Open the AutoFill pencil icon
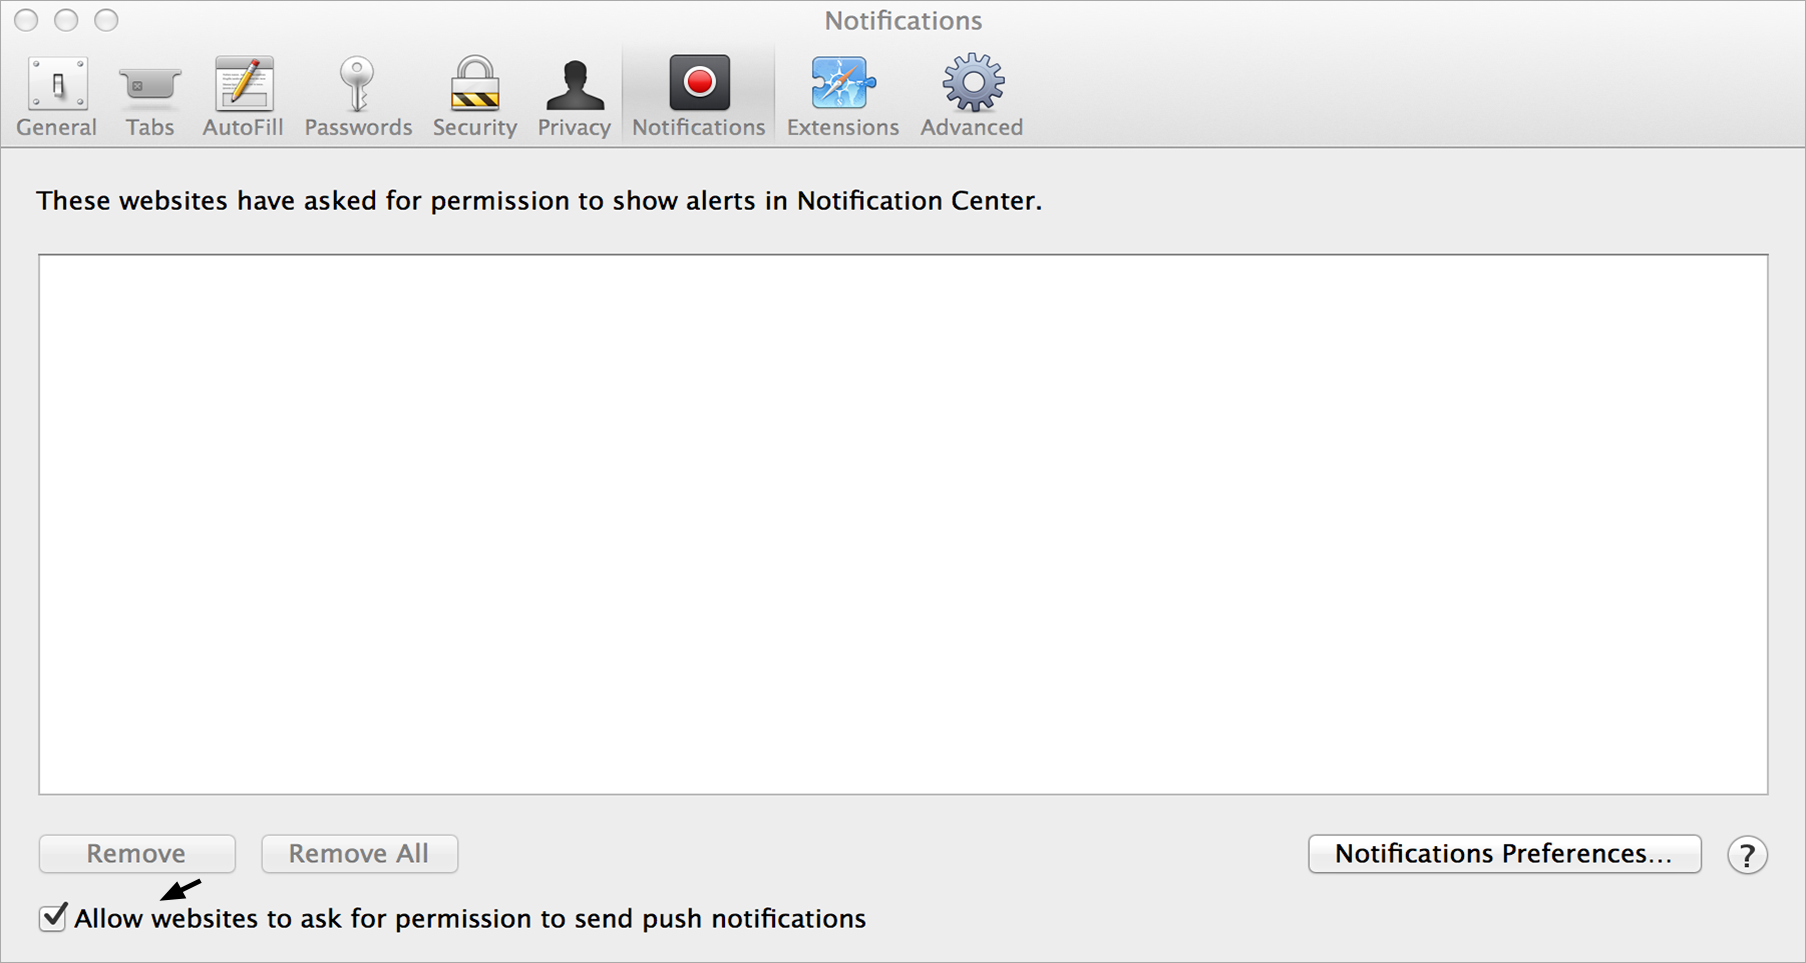 [243, 84]
